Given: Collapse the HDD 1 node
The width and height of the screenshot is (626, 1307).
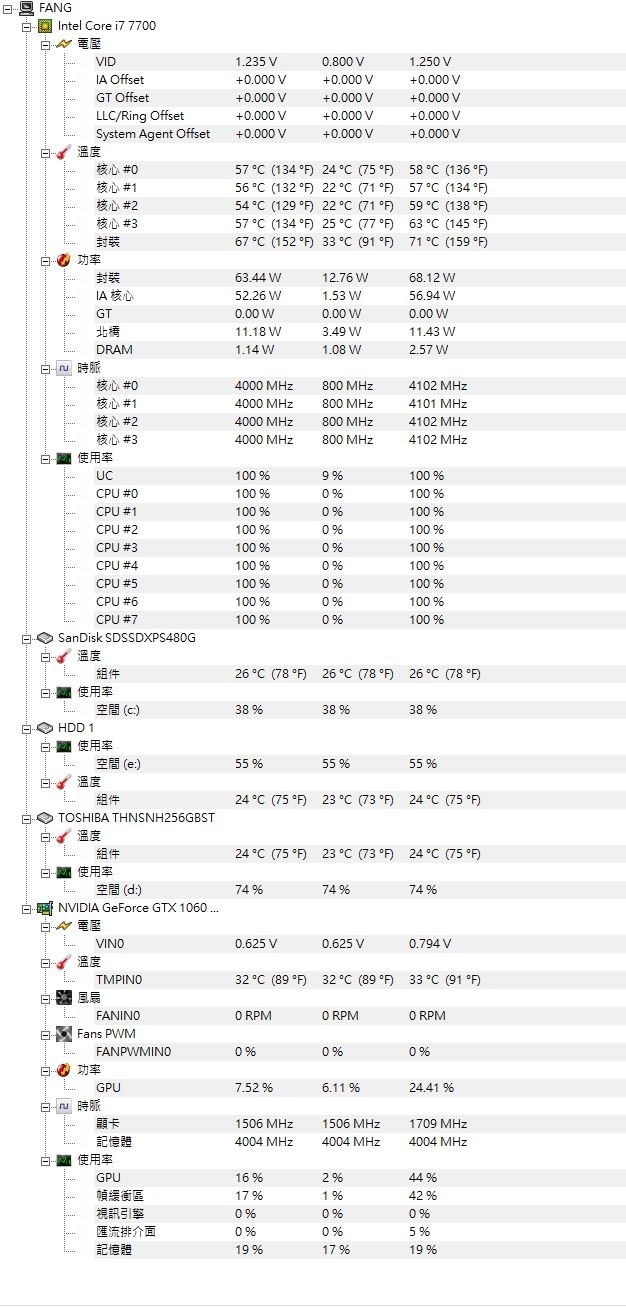Looking at the screenshot, I should pos(27,728).
